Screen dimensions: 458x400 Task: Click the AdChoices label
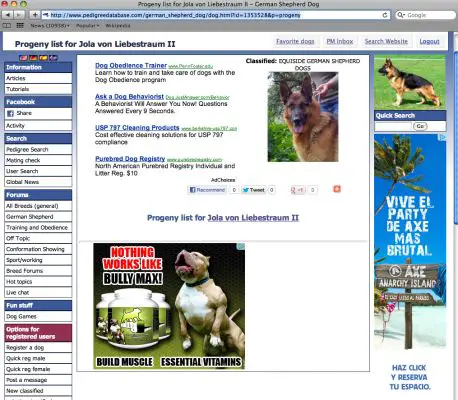click(223, 180)
